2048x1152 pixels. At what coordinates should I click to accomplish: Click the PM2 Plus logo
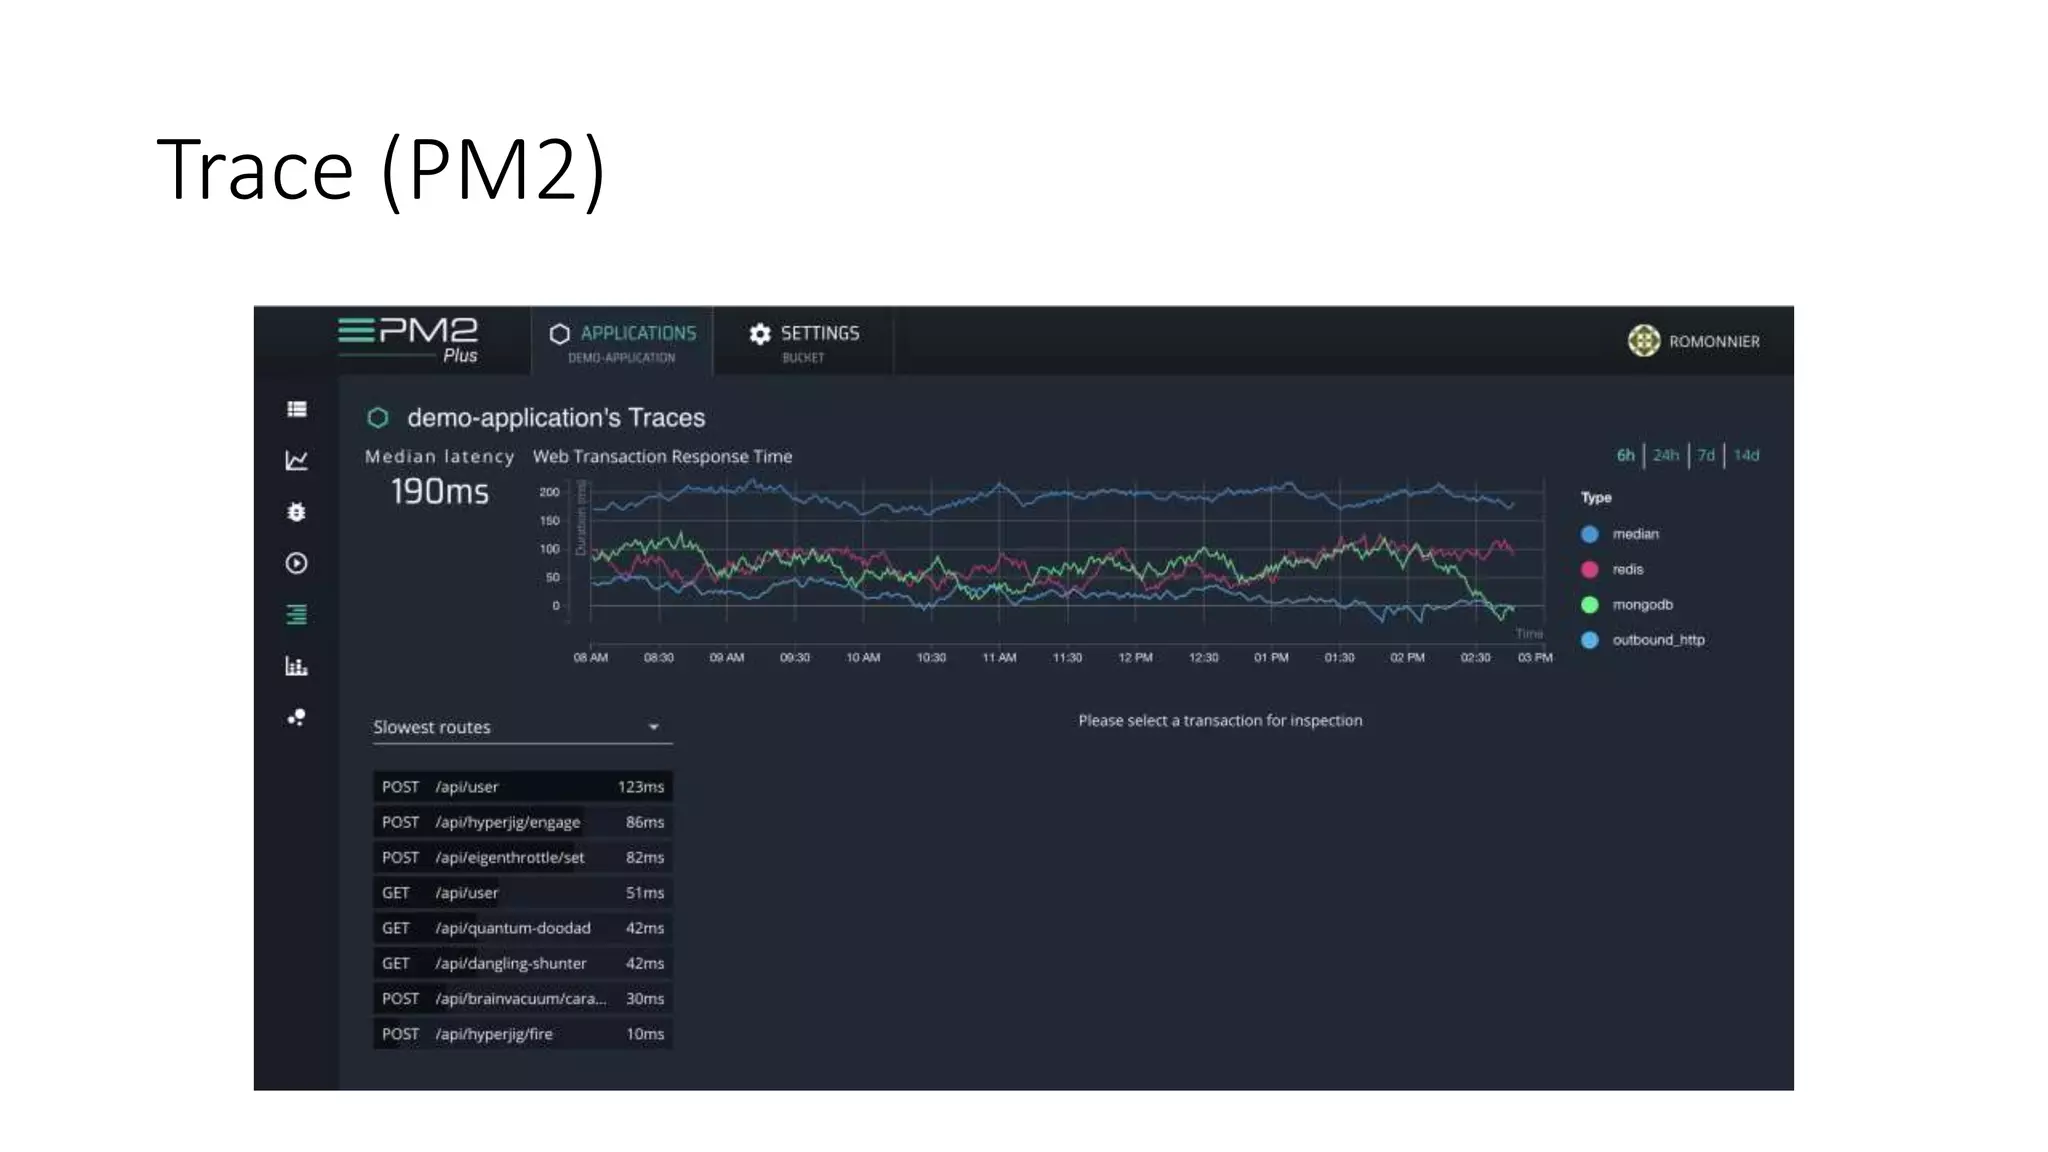pyautogui.click(x=408, y=340)
